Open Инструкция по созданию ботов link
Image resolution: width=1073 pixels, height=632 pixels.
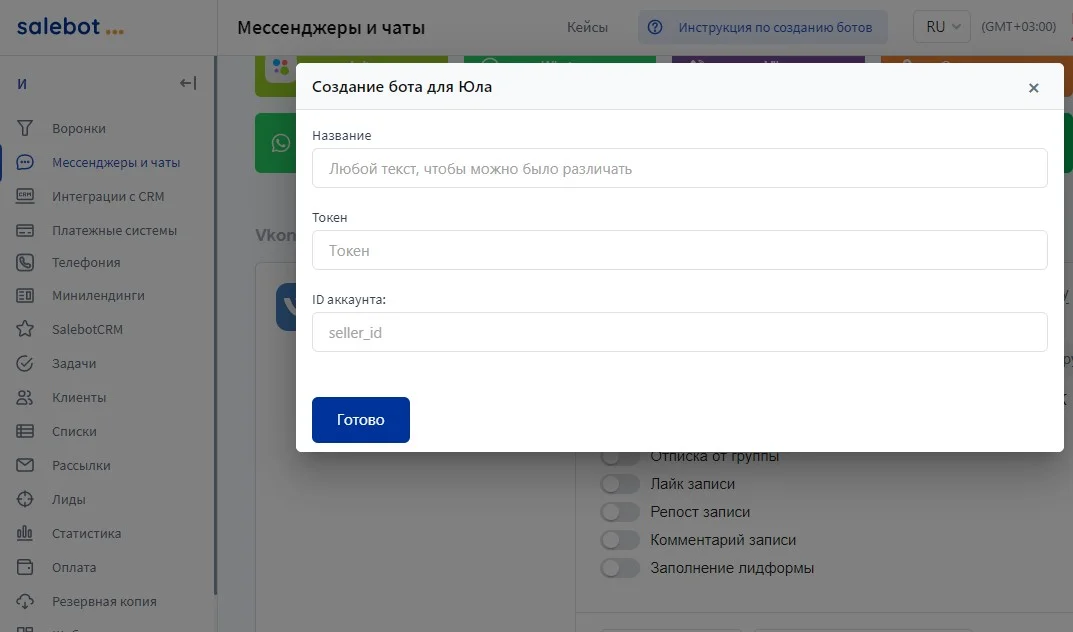click(762, 27)
